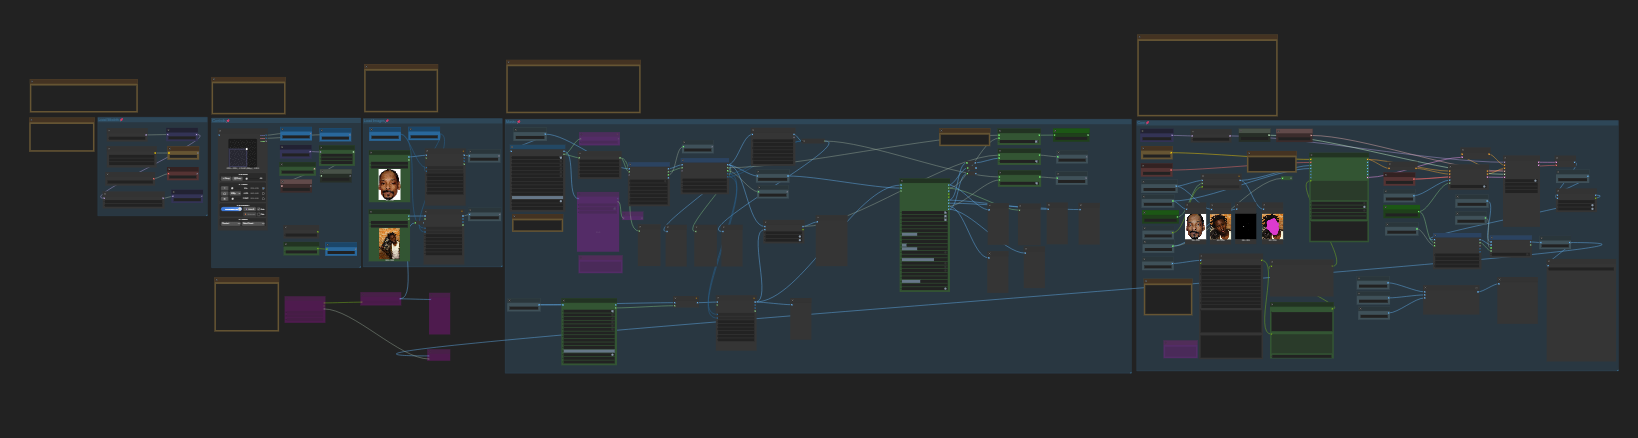Select the tall purple node below the image group
Viewport: 1638px width, 438px height.
coord(439,313)
